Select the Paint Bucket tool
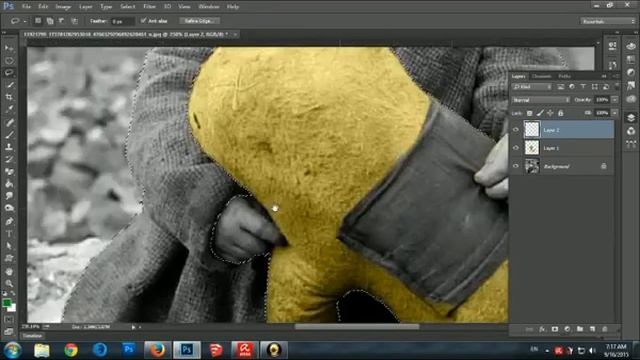Viewport: 640px width, 360px height. pos(9,184)
